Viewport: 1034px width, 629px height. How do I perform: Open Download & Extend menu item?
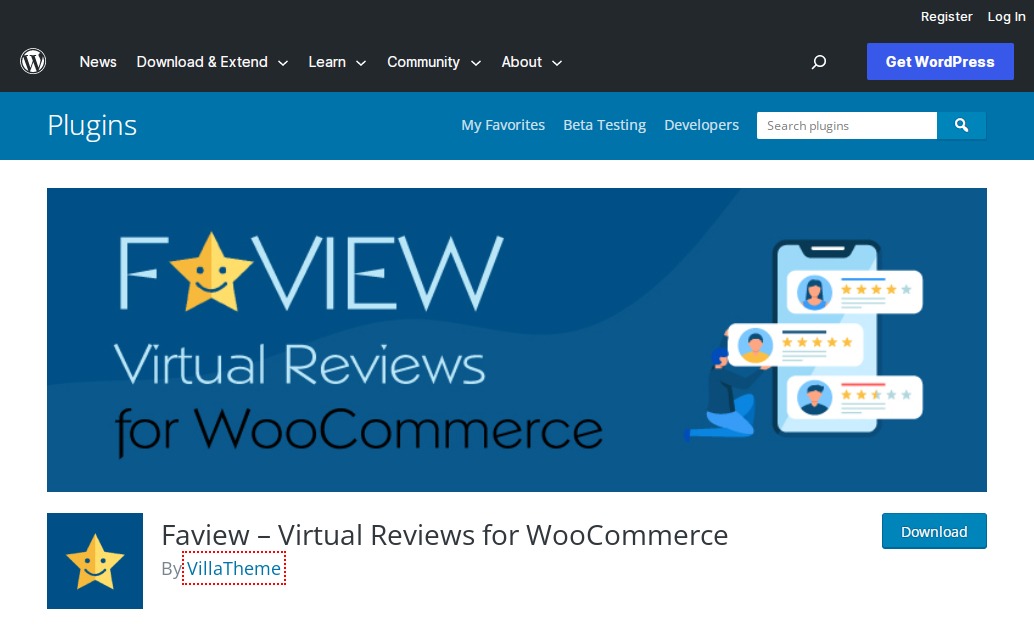point(202,62)
